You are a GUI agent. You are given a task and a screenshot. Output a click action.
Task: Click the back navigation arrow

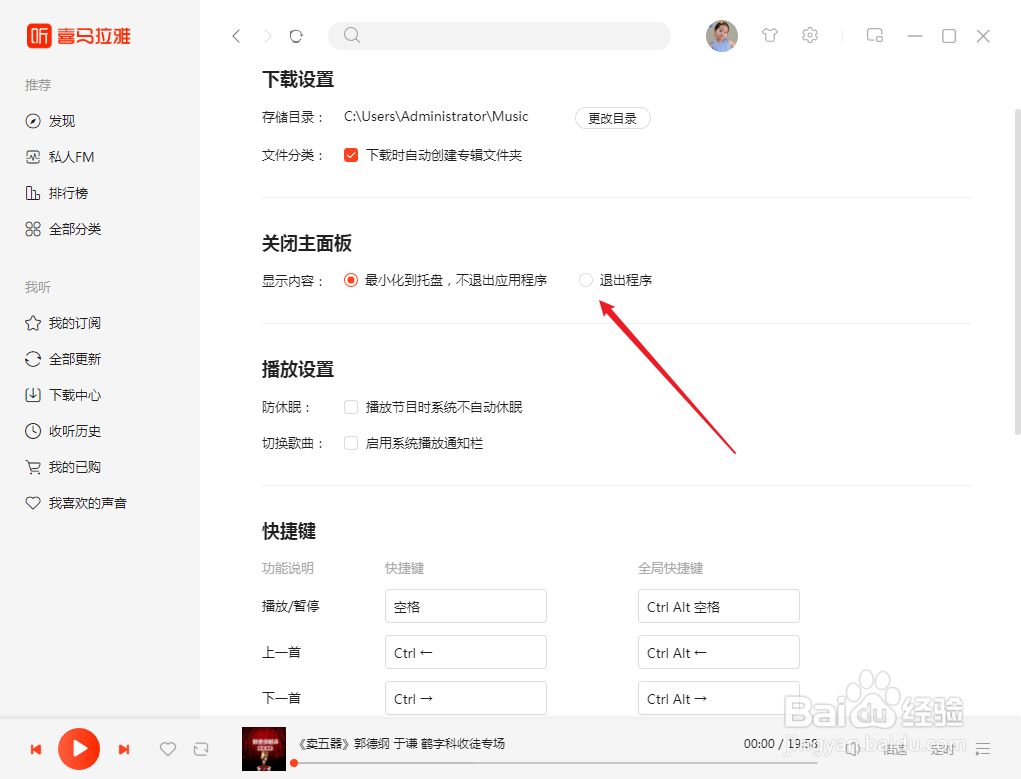point(236,35)
